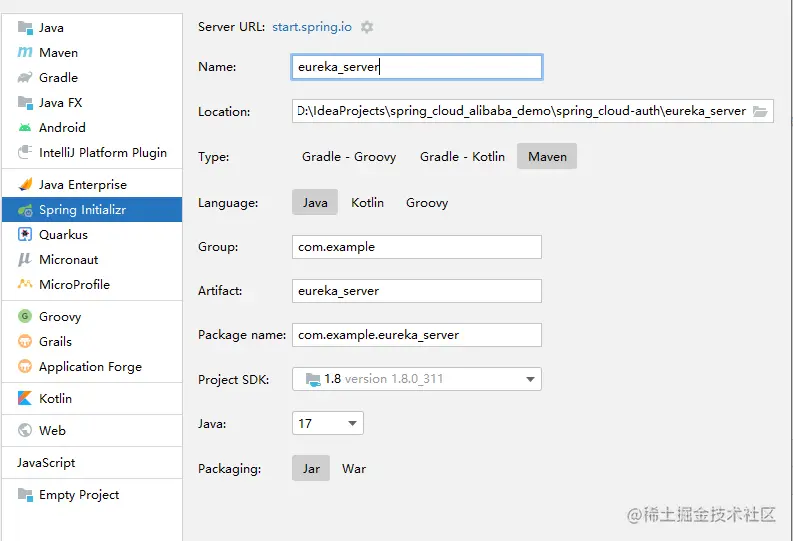Open the Java version dropdown
Viewport: 793px width, 541px height.
328,423
